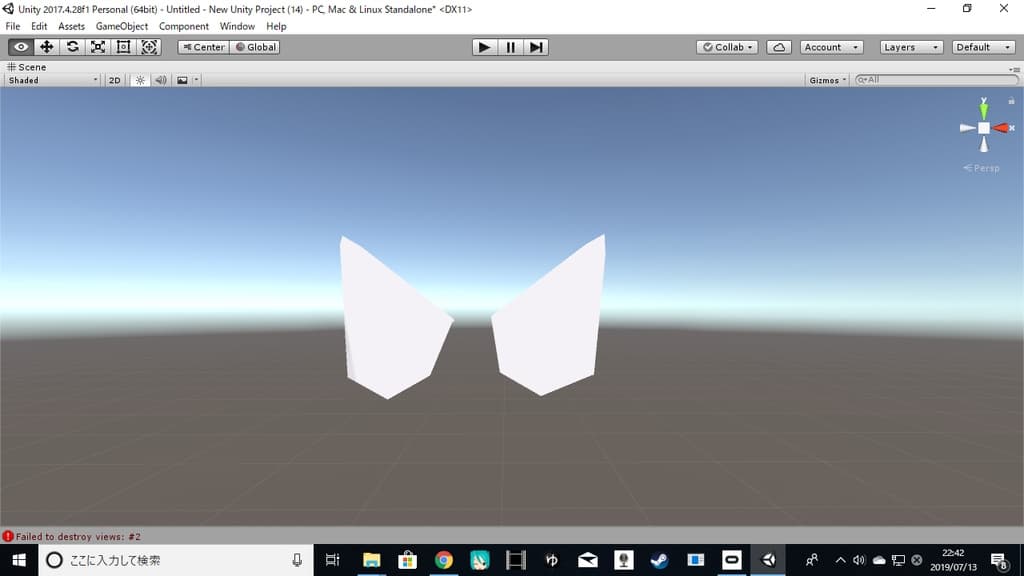The height and width of the screenshot is (576, 1024).
Task: Select the Hand (view) tool
Action: coord(21,47)
